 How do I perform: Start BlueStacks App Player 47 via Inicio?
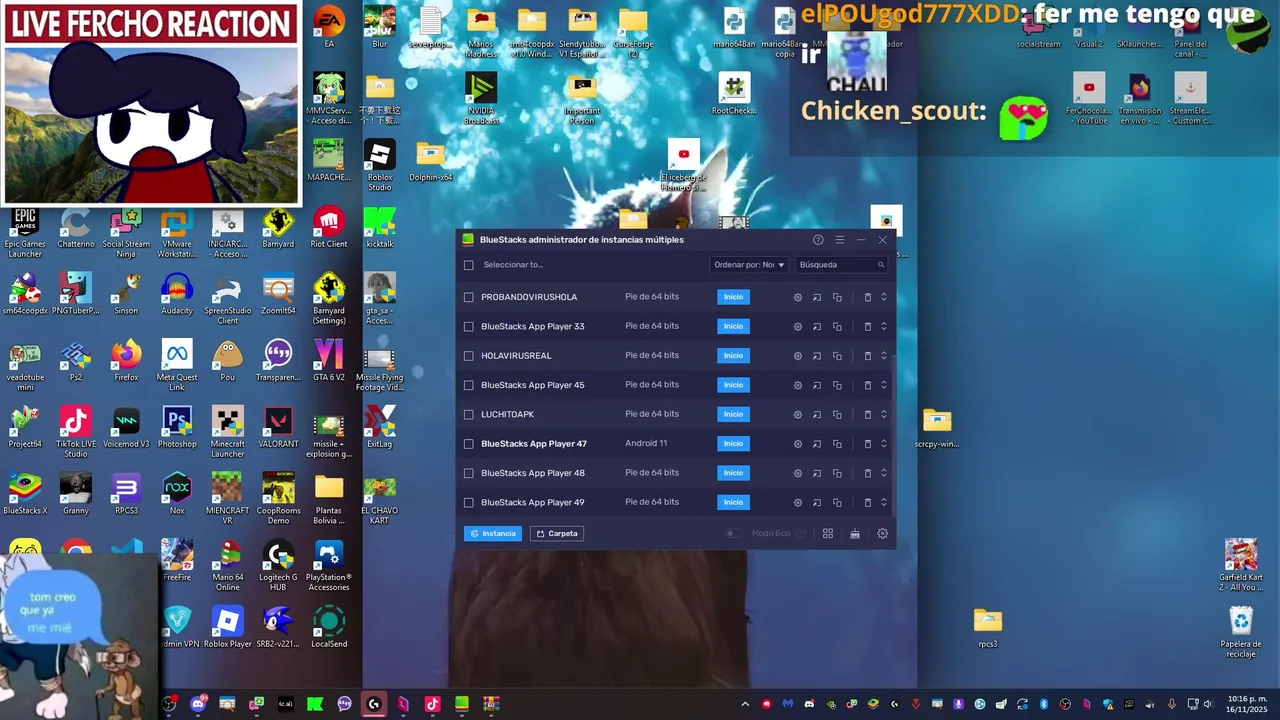(733, 444)
